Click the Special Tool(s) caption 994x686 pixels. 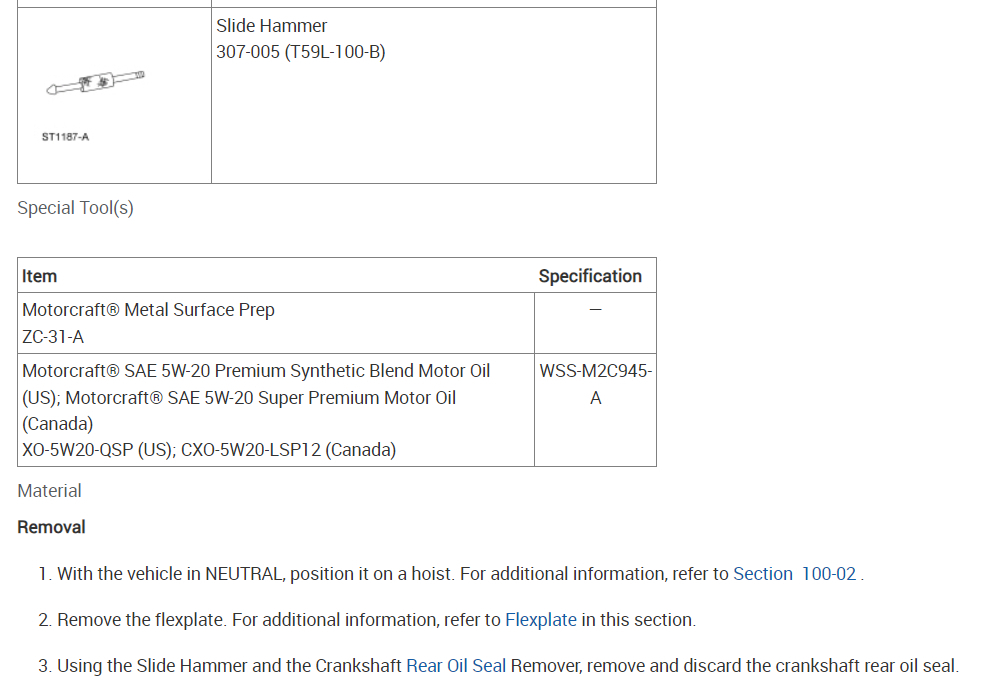(x=75, y=208)
